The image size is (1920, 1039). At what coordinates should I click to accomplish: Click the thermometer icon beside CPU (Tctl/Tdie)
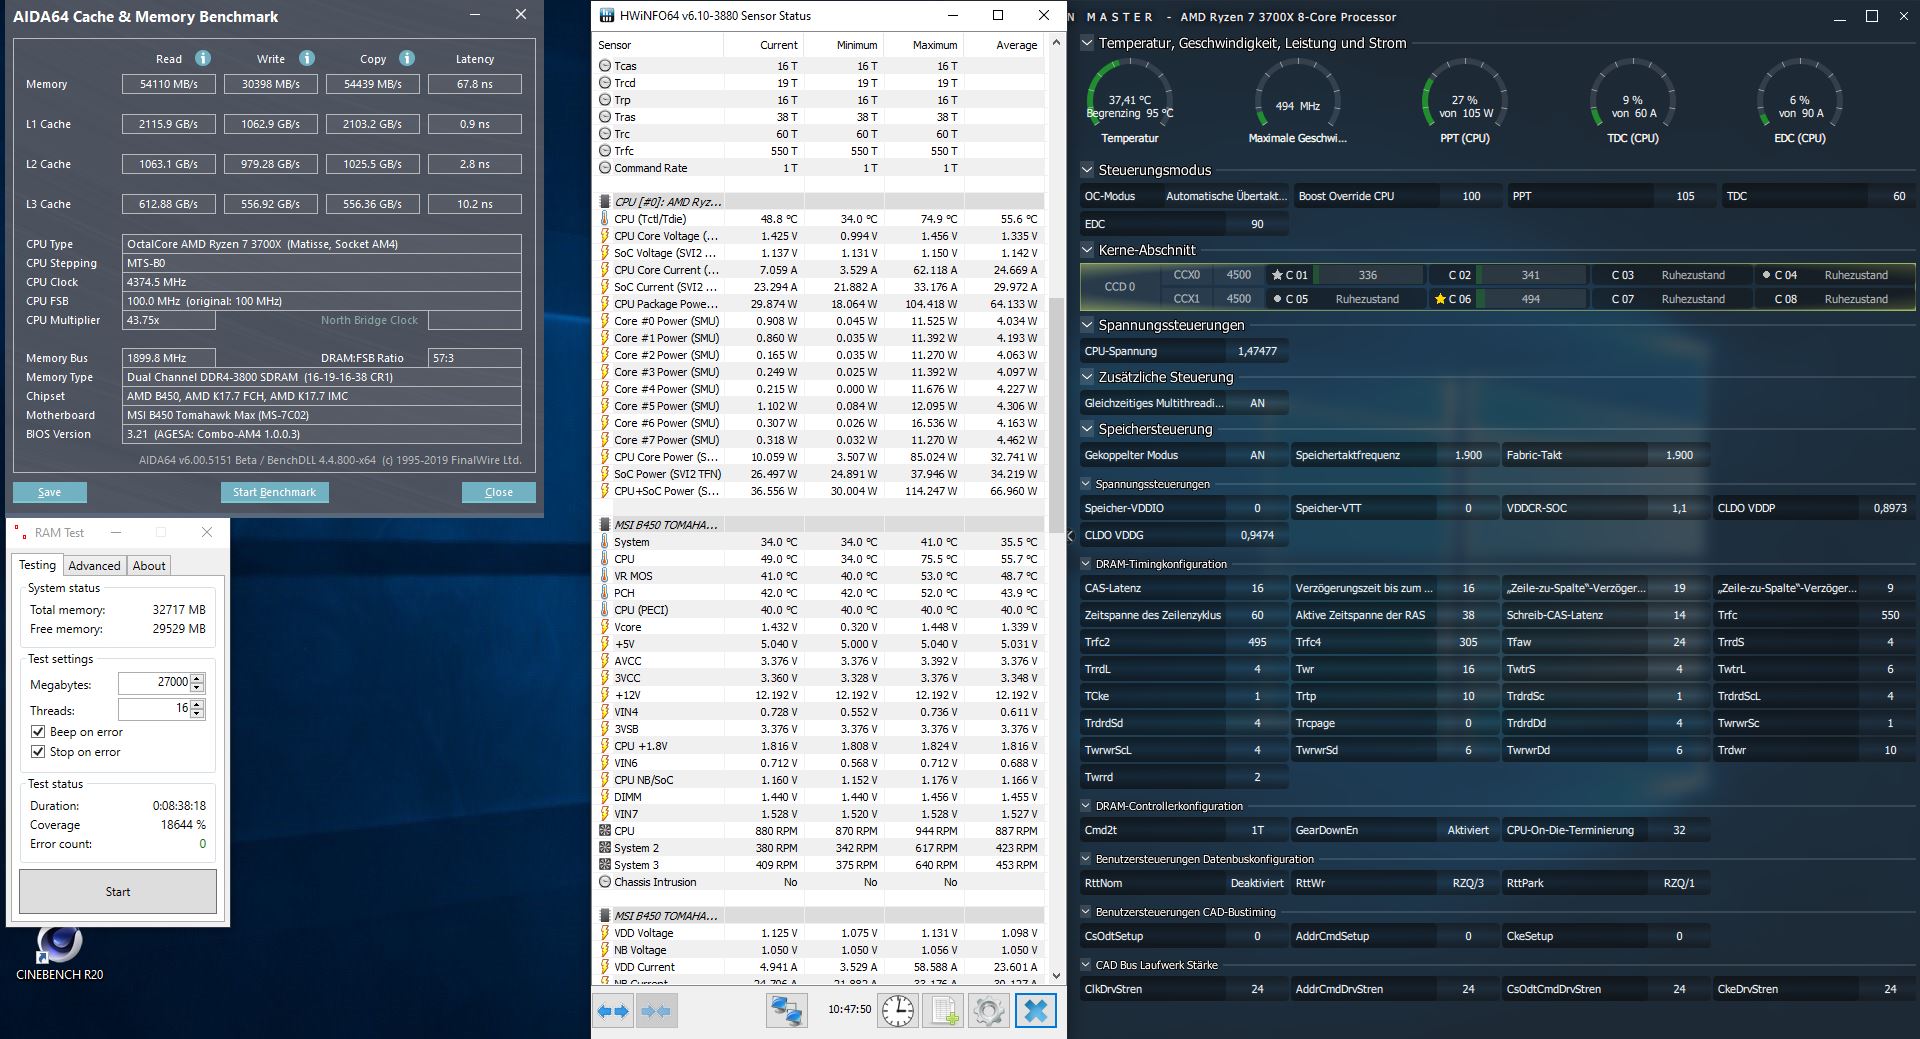pyautogui.click(x=605, y=219)
